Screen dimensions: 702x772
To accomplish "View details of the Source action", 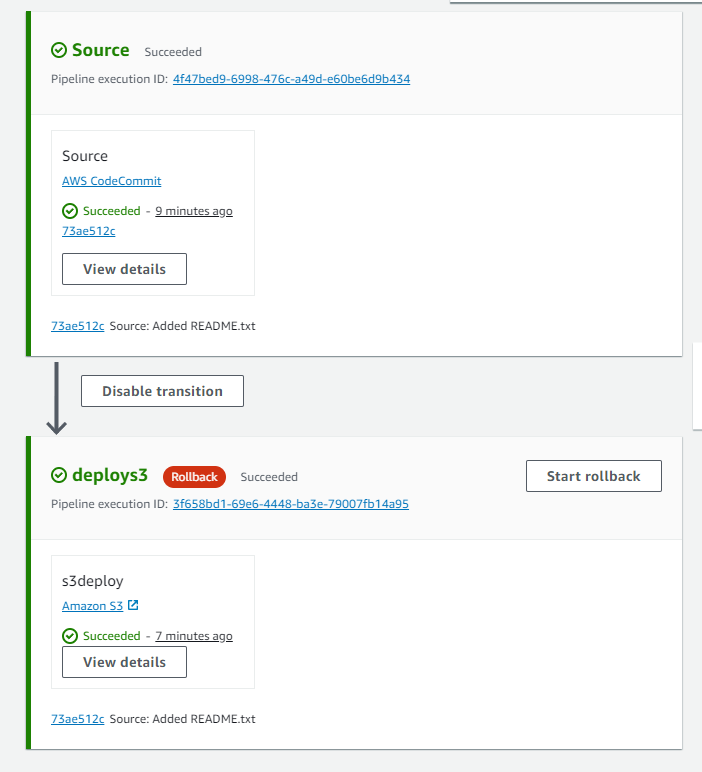I will point(124,269).
